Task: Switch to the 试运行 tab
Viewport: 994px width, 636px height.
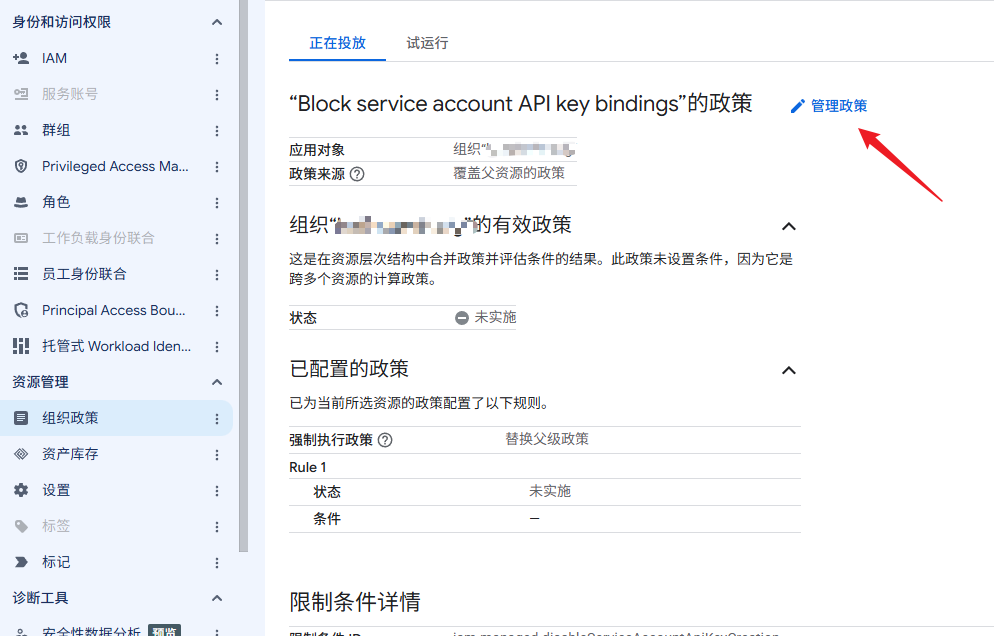Action: pos(427,43)
